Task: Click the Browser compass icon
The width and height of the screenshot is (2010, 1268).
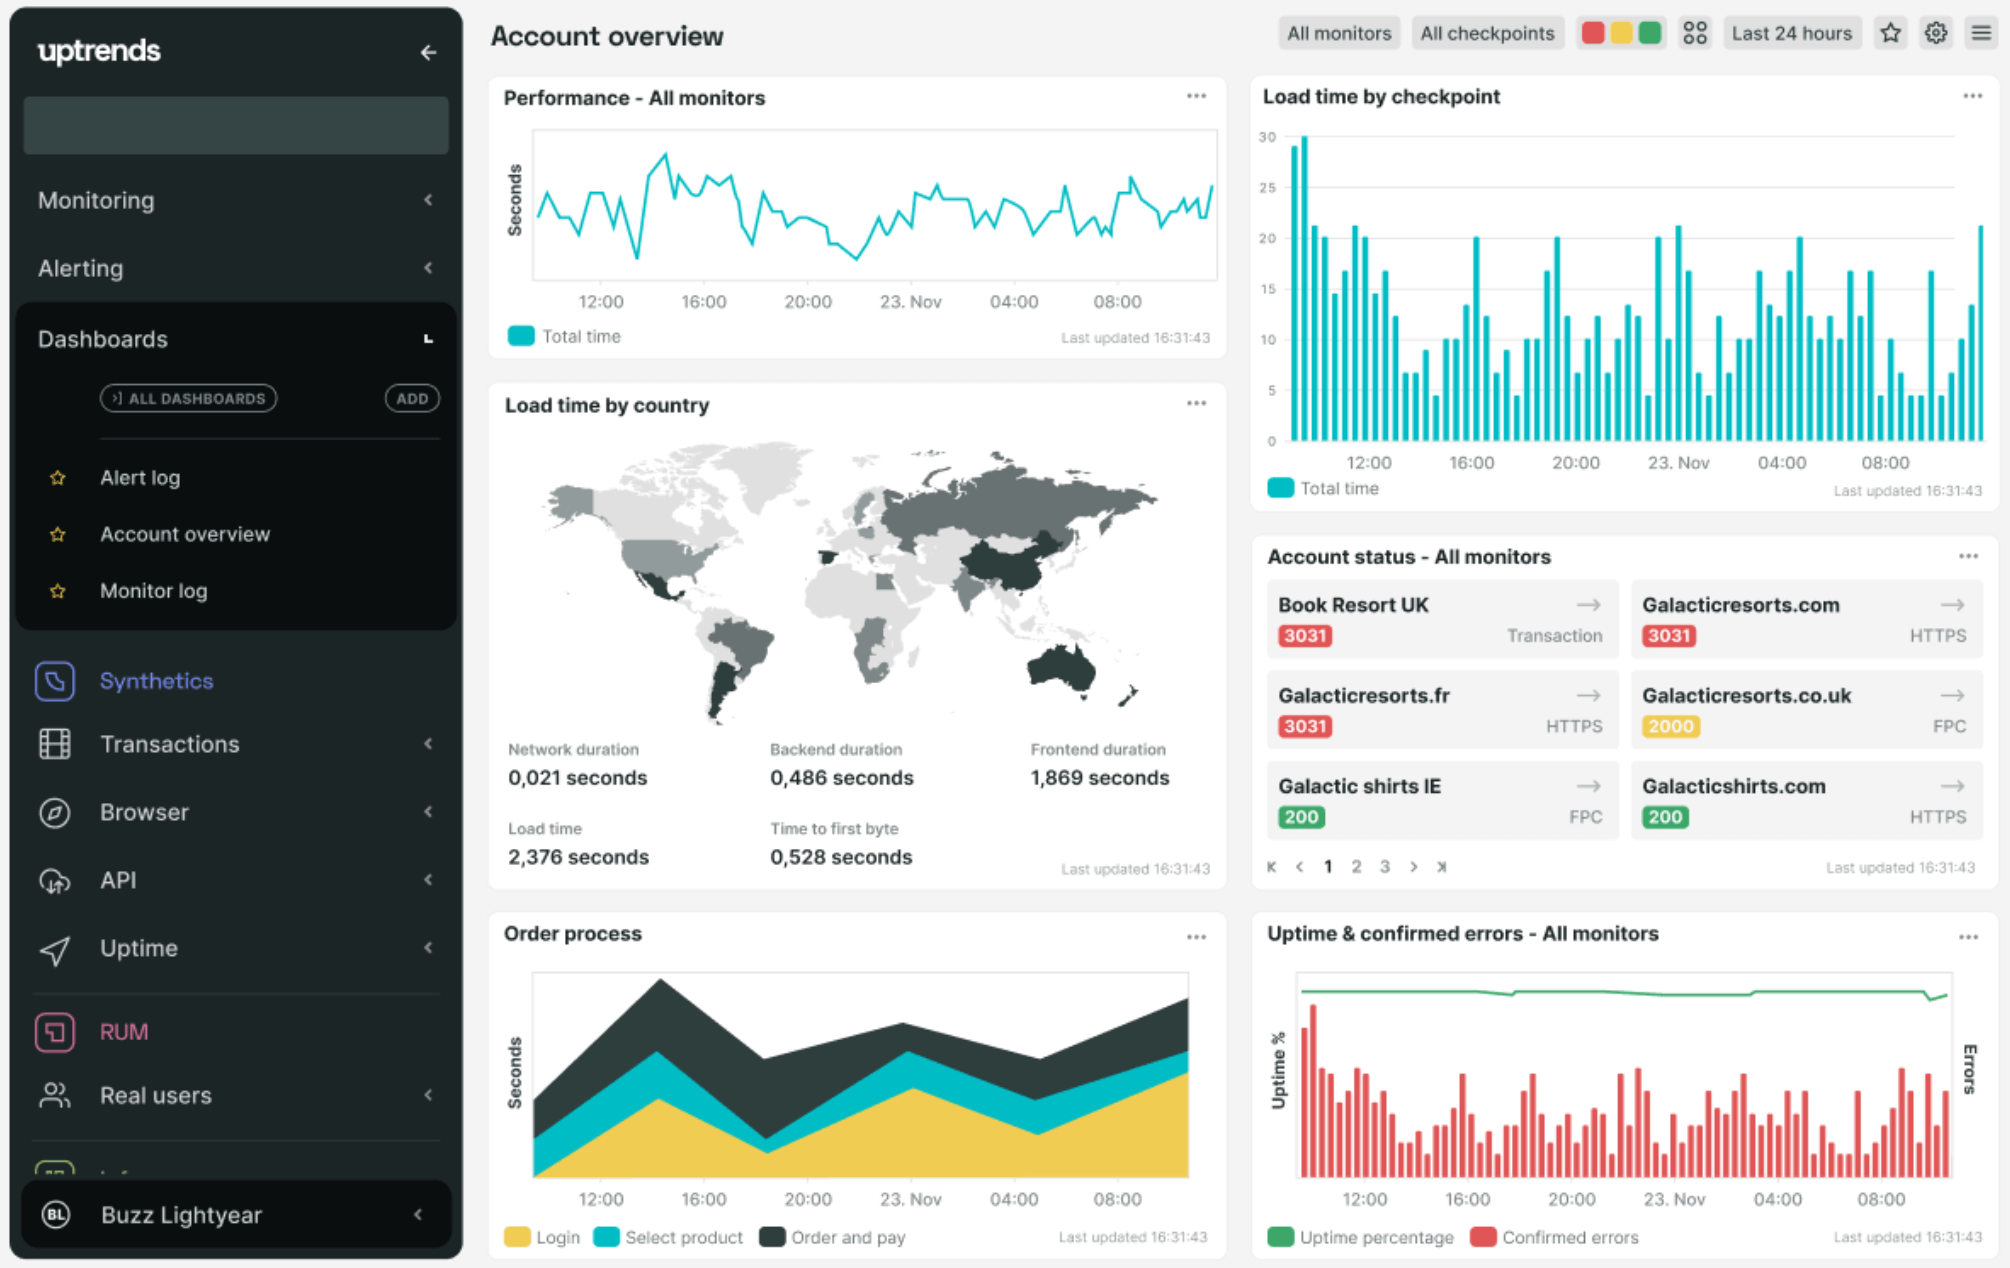Action: click(x=55, y=812)
